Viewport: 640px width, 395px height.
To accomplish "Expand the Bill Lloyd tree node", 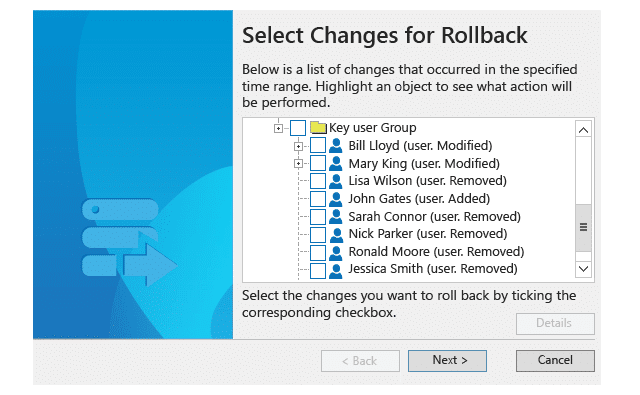I will point(298,146).
